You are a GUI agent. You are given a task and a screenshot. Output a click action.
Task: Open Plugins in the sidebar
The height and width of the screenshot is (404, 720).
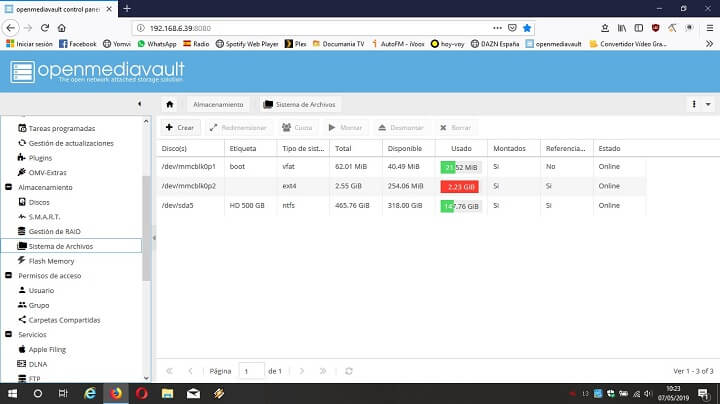pyautogui.click(x=40, y=158)
